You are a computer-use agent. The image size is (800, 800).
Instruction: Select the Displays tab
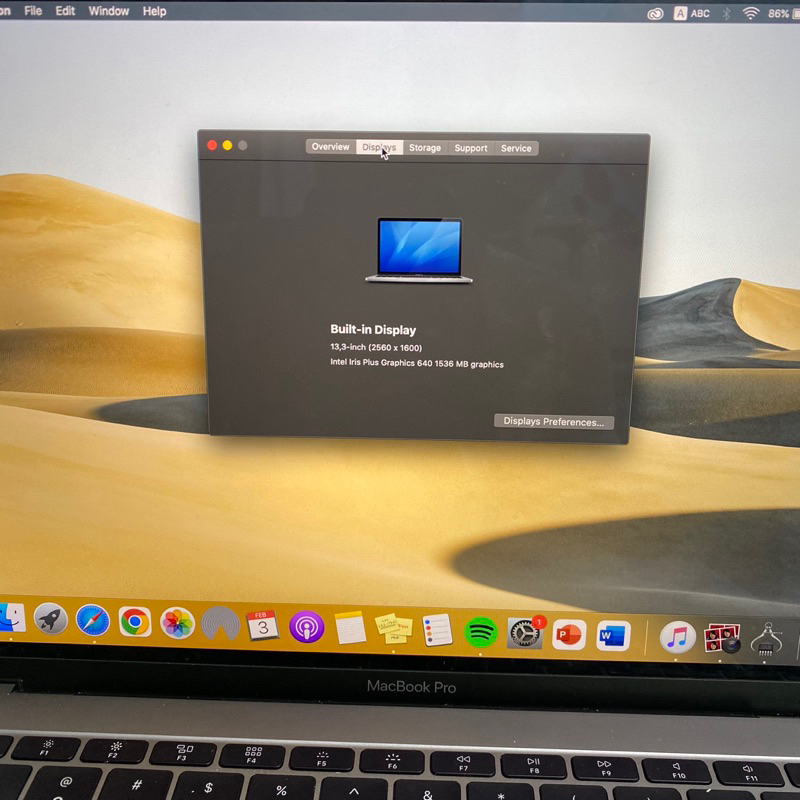tap(379, 147)
